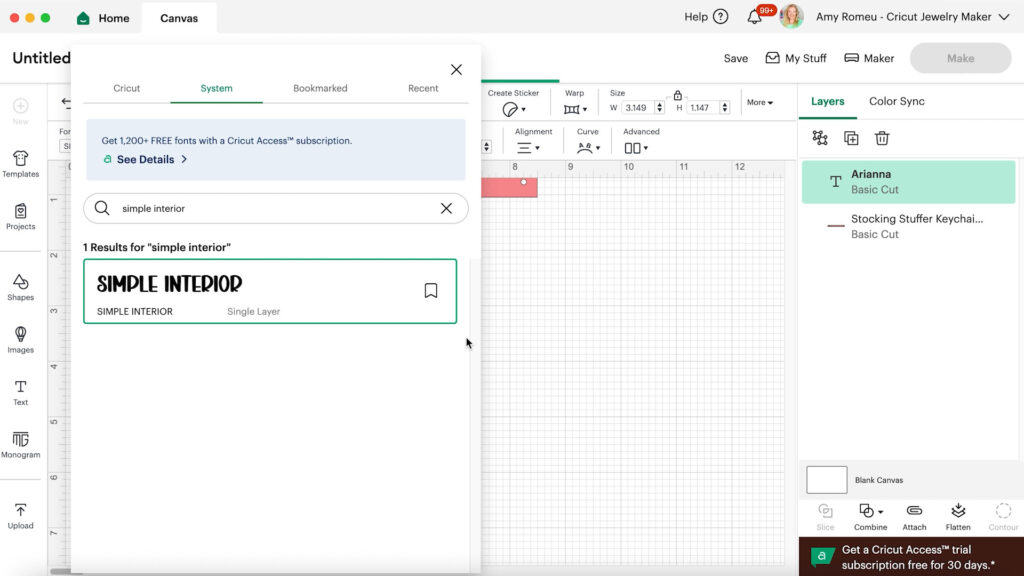
Task: Click the Blank Canvas swatch
Action: (826, 480)
